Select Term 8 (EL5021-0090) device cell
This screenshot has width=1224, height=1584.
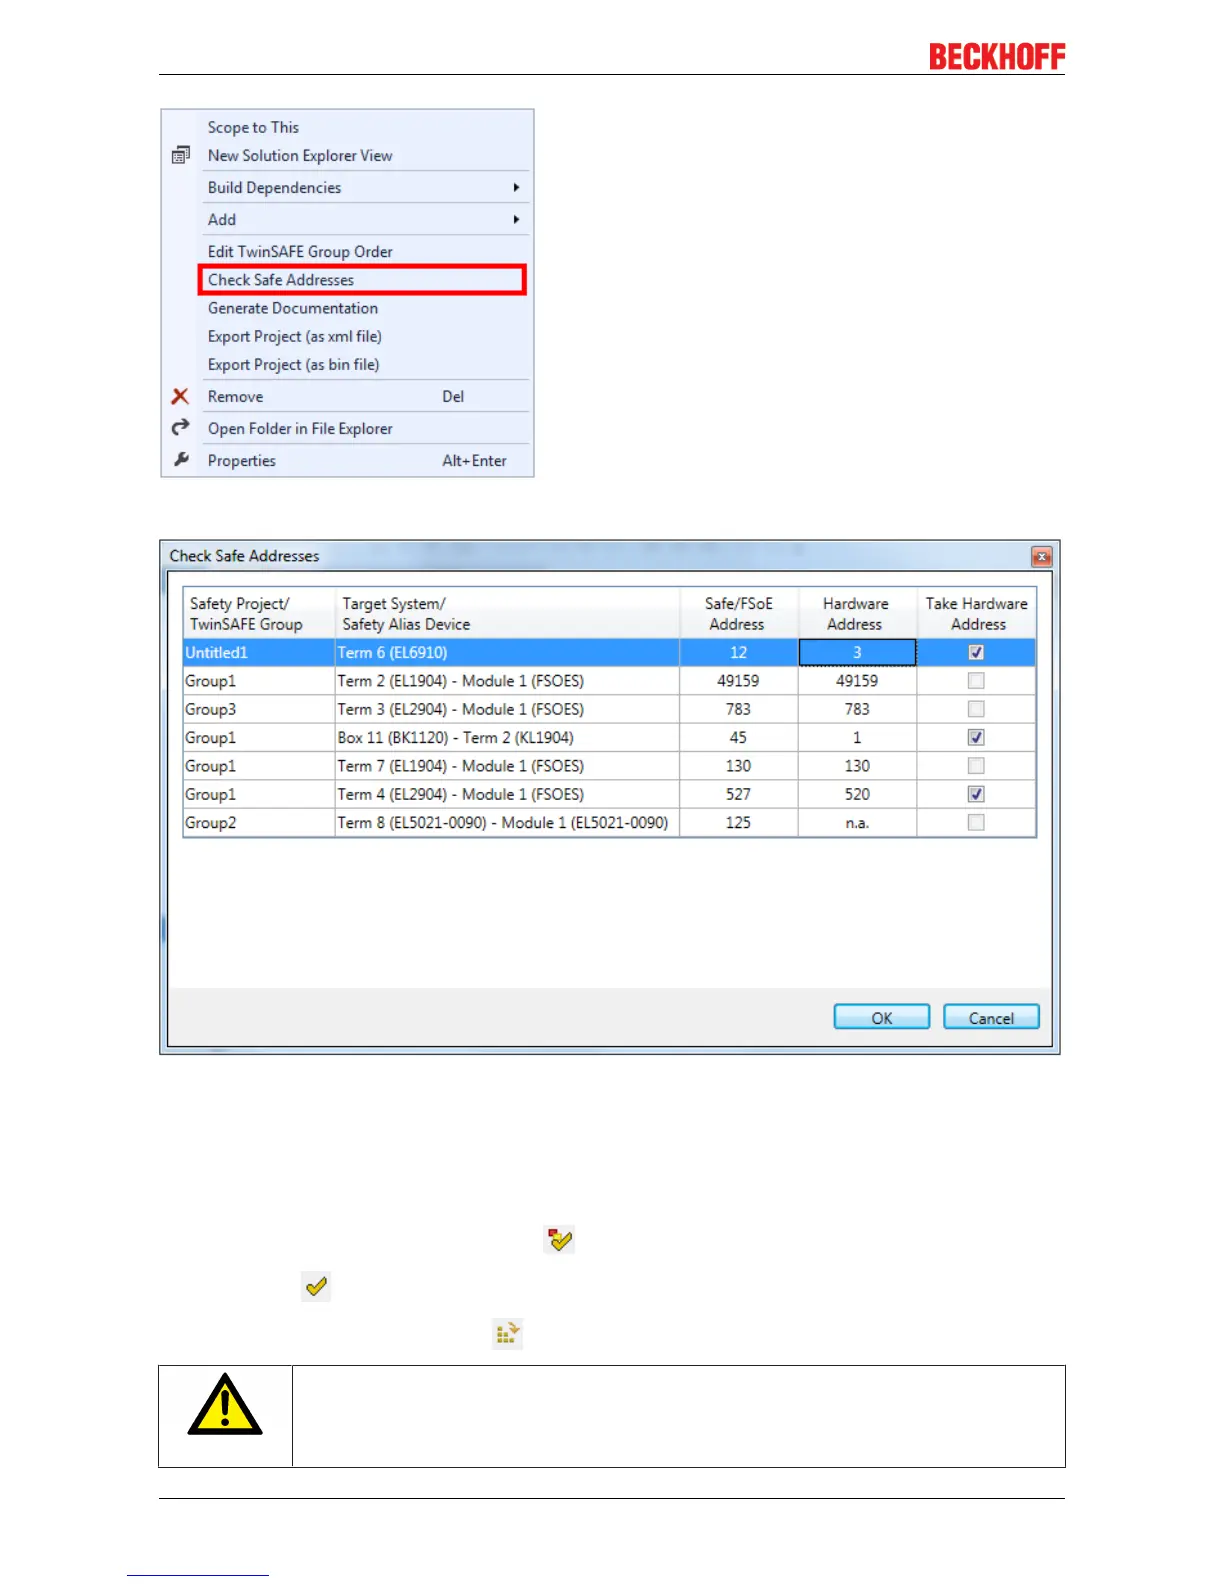click(507, 822)
